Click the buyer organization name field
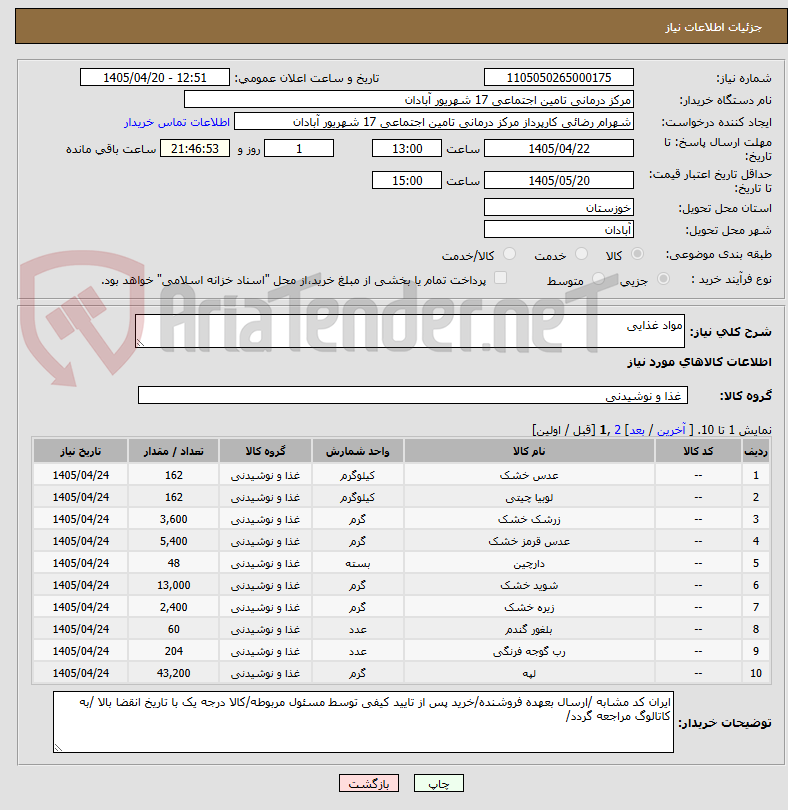Screen dimensions: 788x810 tap(409, 100)
